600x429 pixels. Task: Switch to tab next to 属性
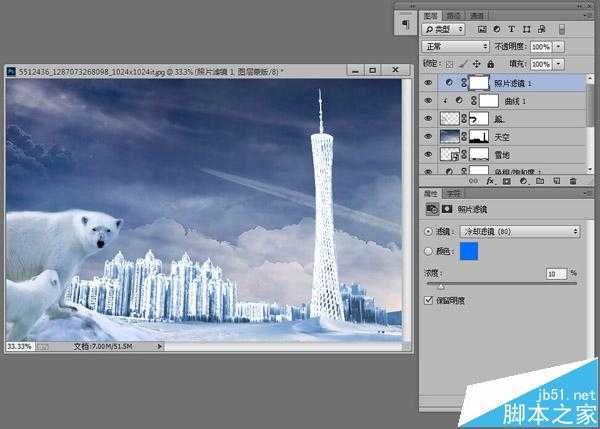click(x=454, y=194)
